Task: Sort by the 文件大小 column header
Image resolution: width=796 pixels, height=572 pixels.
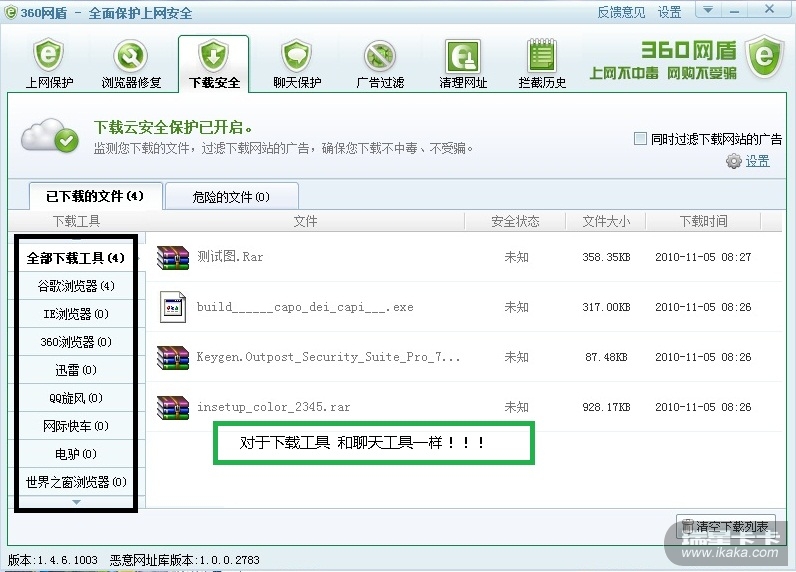Action: (606, 221)
